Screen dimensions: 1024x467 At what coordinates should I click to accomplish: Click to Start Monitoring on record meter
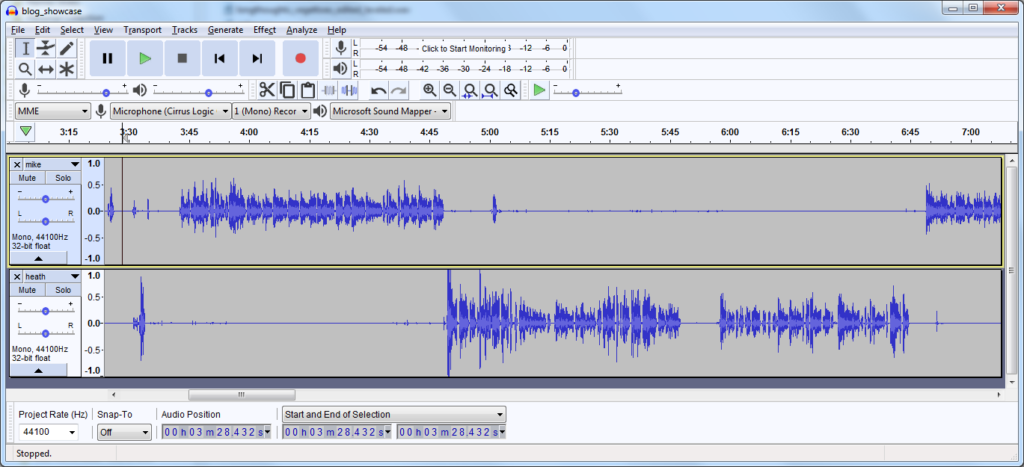pyautogui.click(x=463, y=48)
